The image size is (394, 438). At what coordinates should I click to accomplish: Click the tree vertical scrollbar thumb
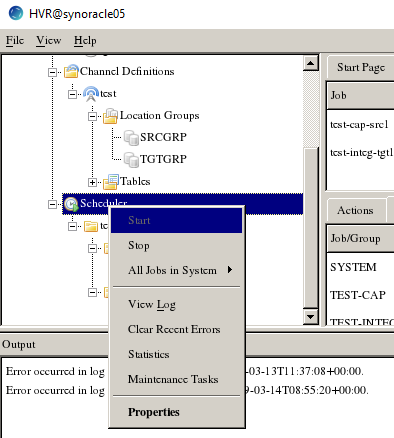click(x=311, y=227)
